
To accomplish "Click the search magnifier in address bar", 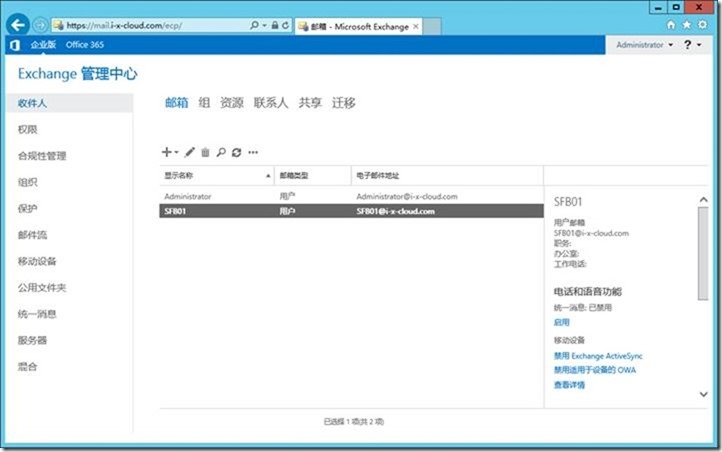I will (x=254, y=25).
